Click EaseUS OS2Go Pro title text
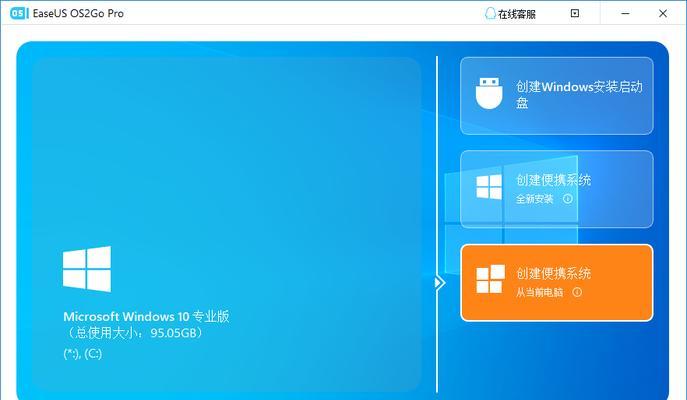 point(78,14)
